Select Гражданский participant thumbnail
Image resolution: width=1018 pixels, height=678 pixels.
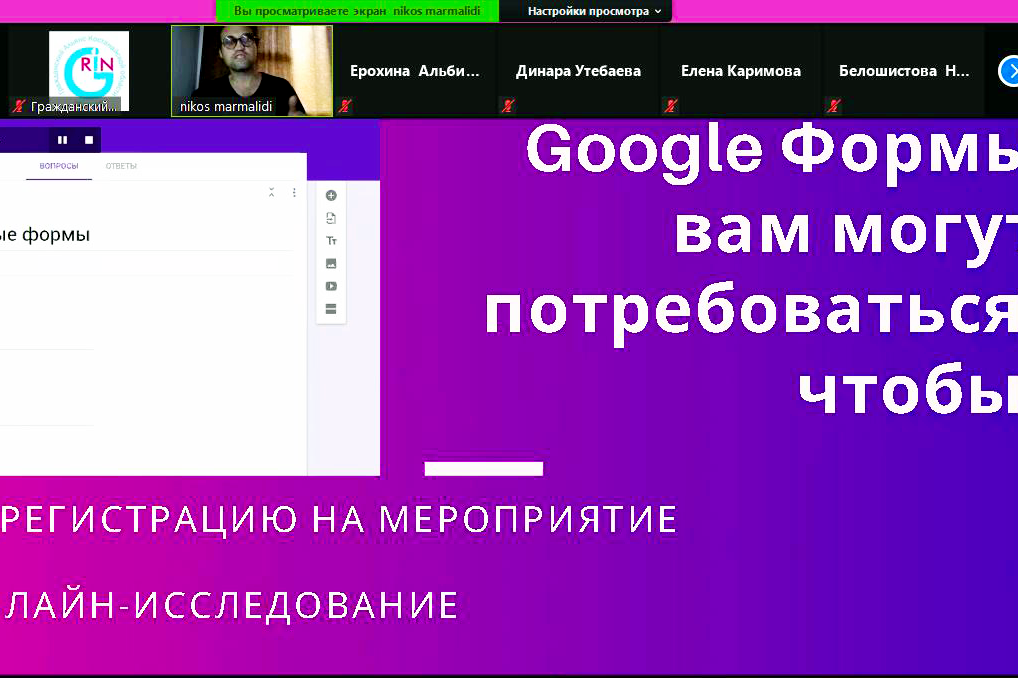click(88, 70)
